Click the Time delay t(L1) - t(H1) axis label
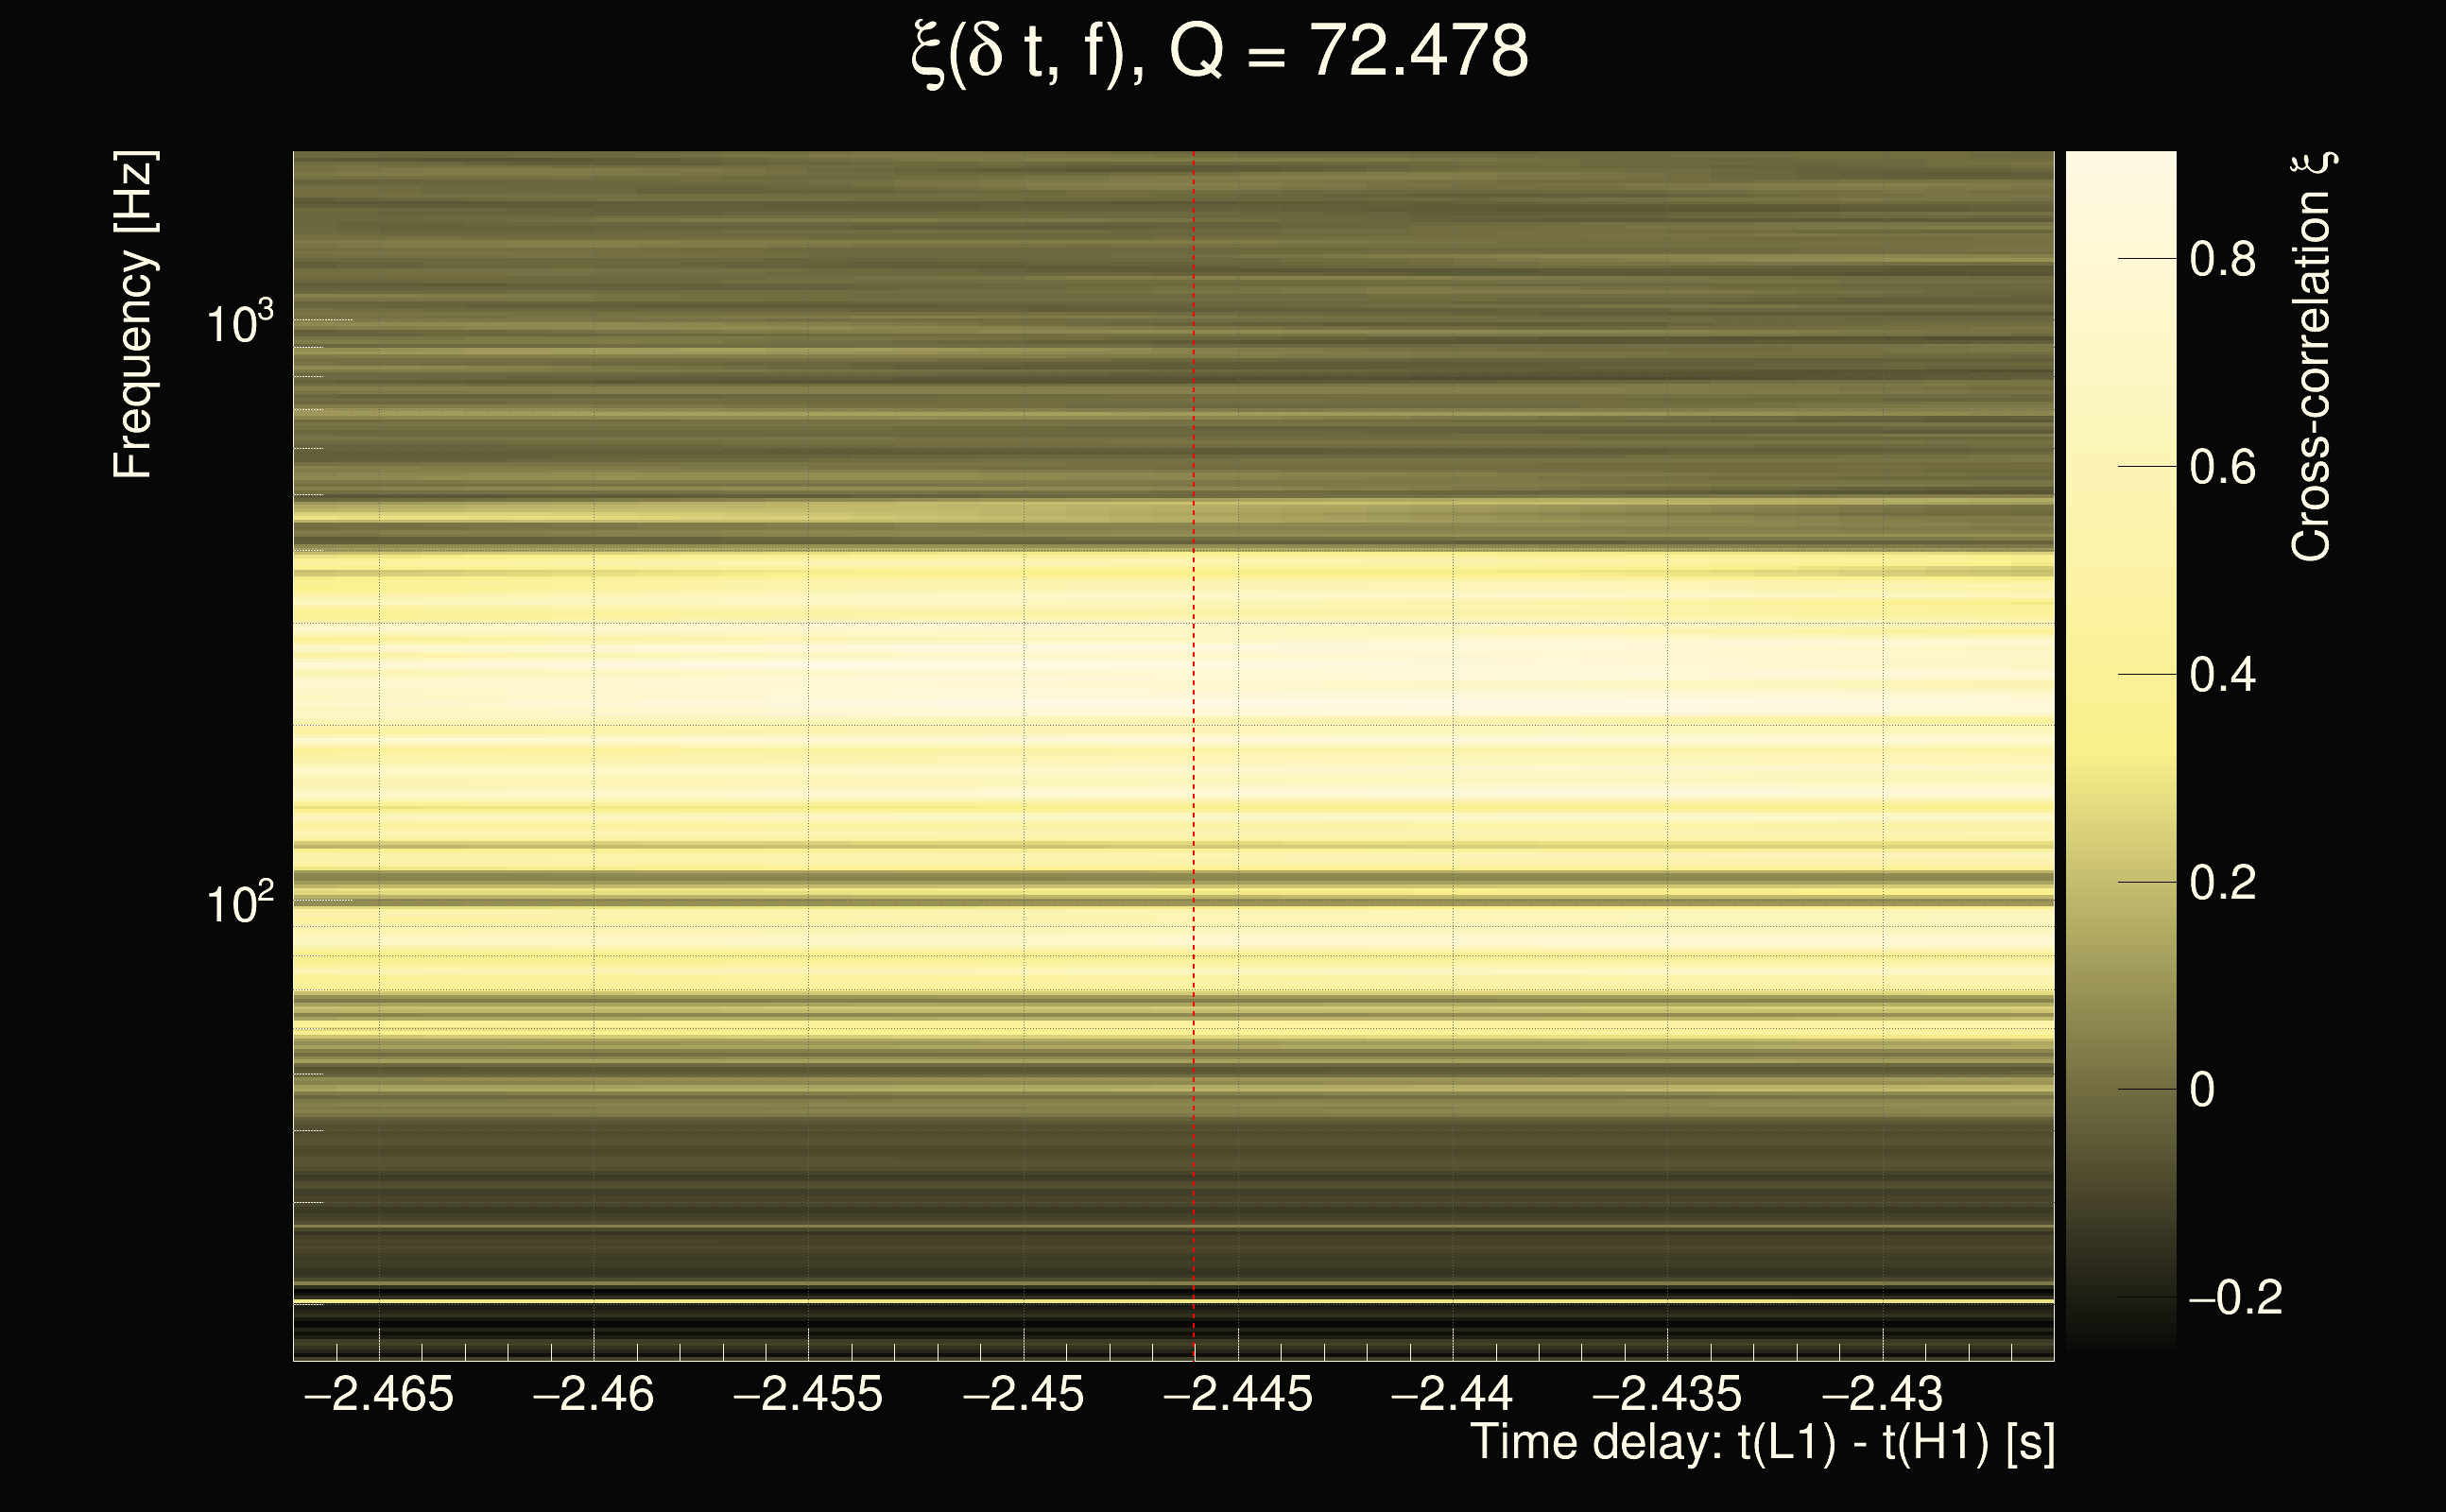Image resolution: width=2446 pixels, height=1512 pixels. point(1762,1443)
